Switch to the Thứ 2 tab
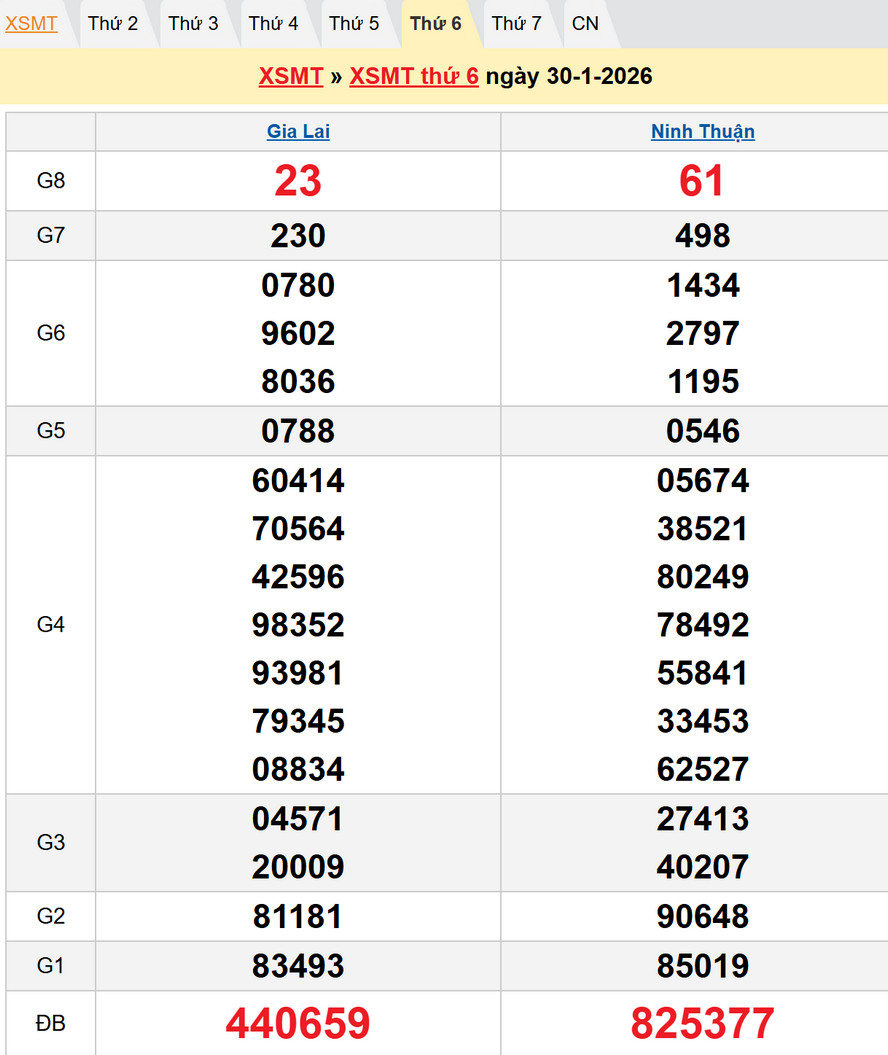The width and height of the screenshot is (888, 1055). 113,23
